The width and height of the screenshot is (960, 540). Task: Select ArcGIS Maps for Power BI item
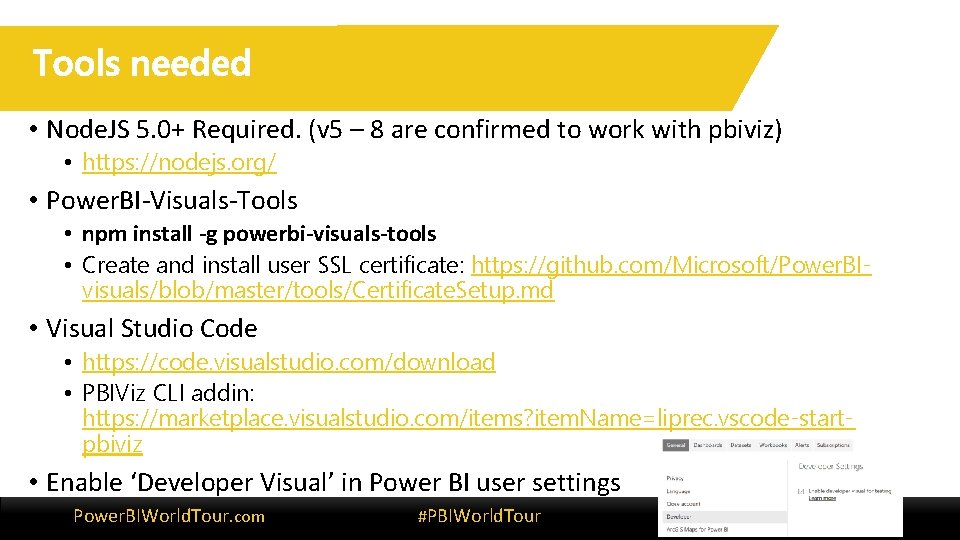tap(697, 530)
